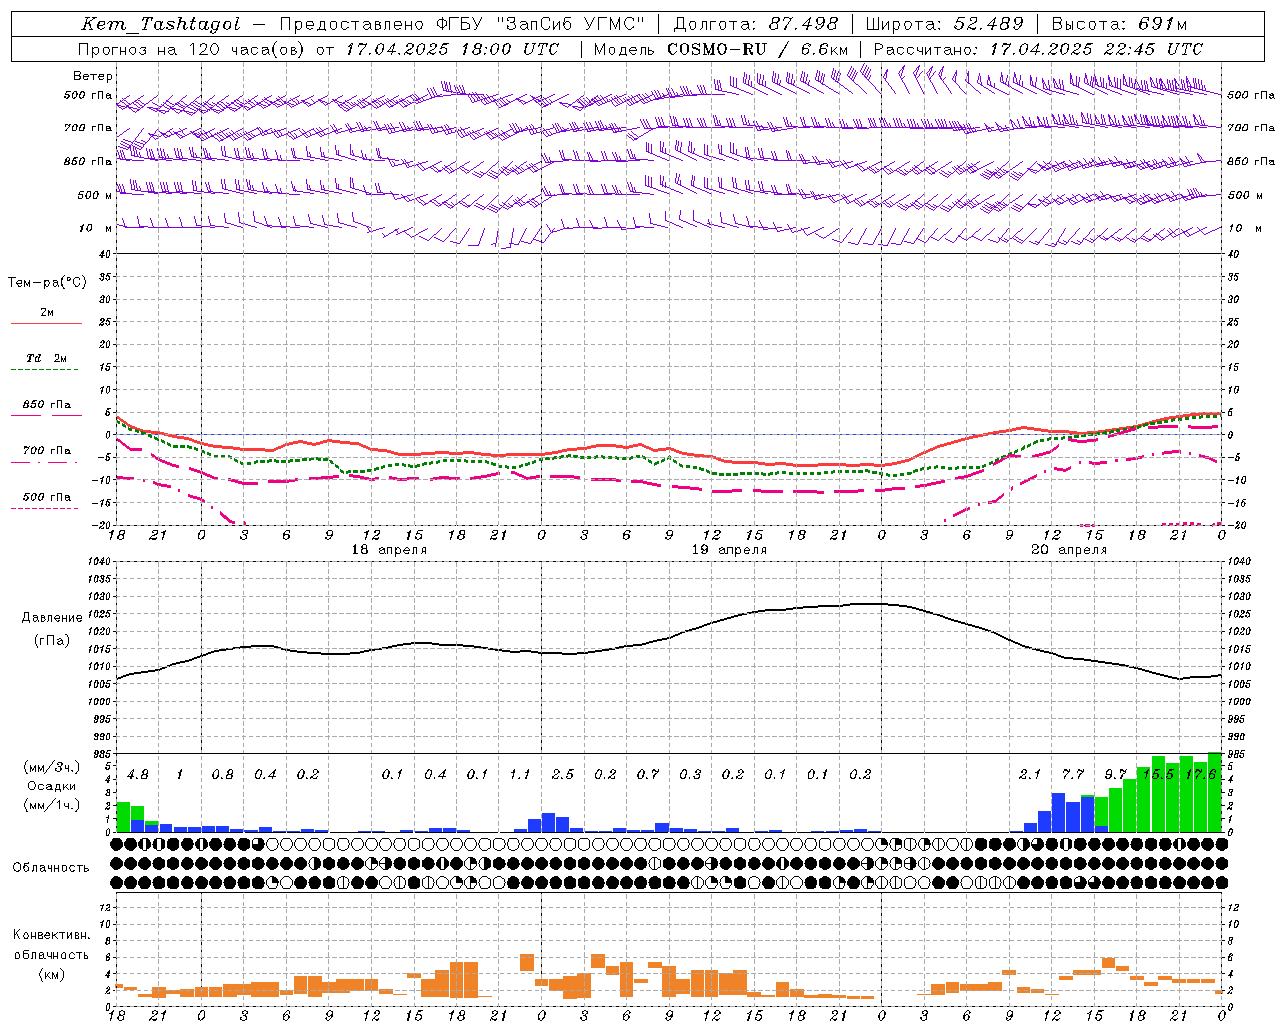Click the "(мм/1ч.)" precipitation unit label
The width and height of the screenshot is (1280, 1024).
[x=52, y=805]
